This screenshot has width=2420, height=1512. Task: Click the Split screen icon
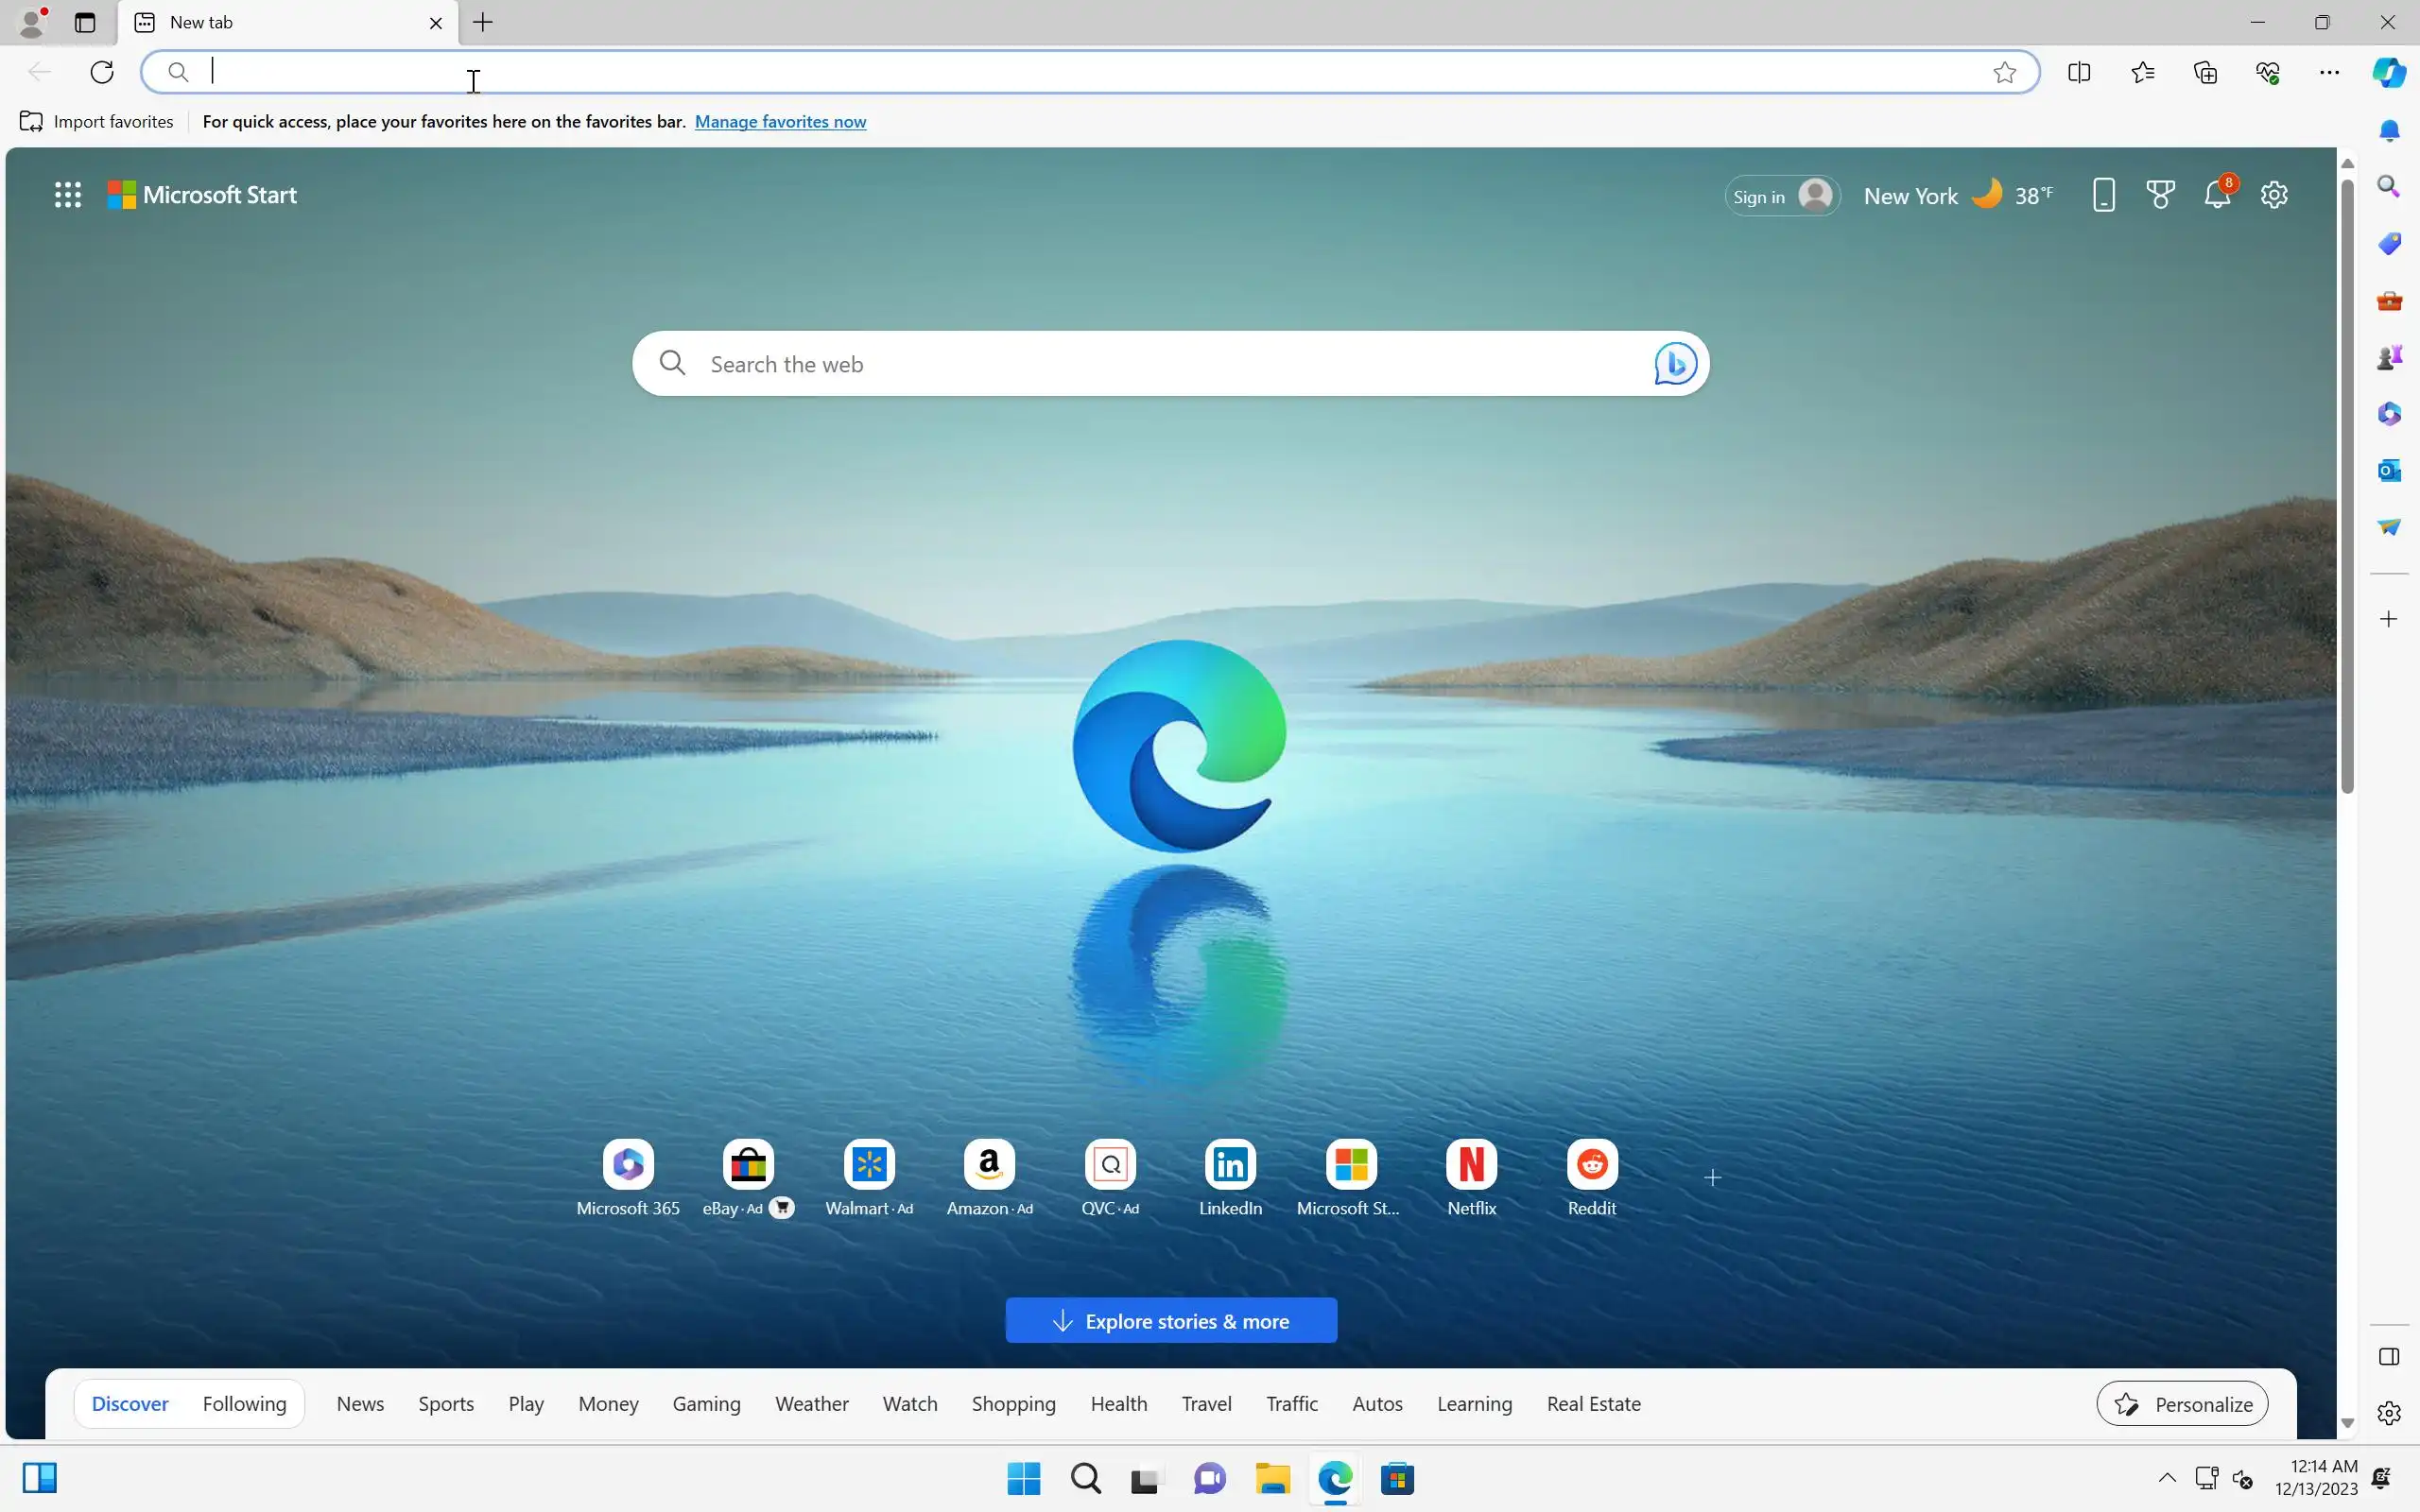[x=2079, y=72]
